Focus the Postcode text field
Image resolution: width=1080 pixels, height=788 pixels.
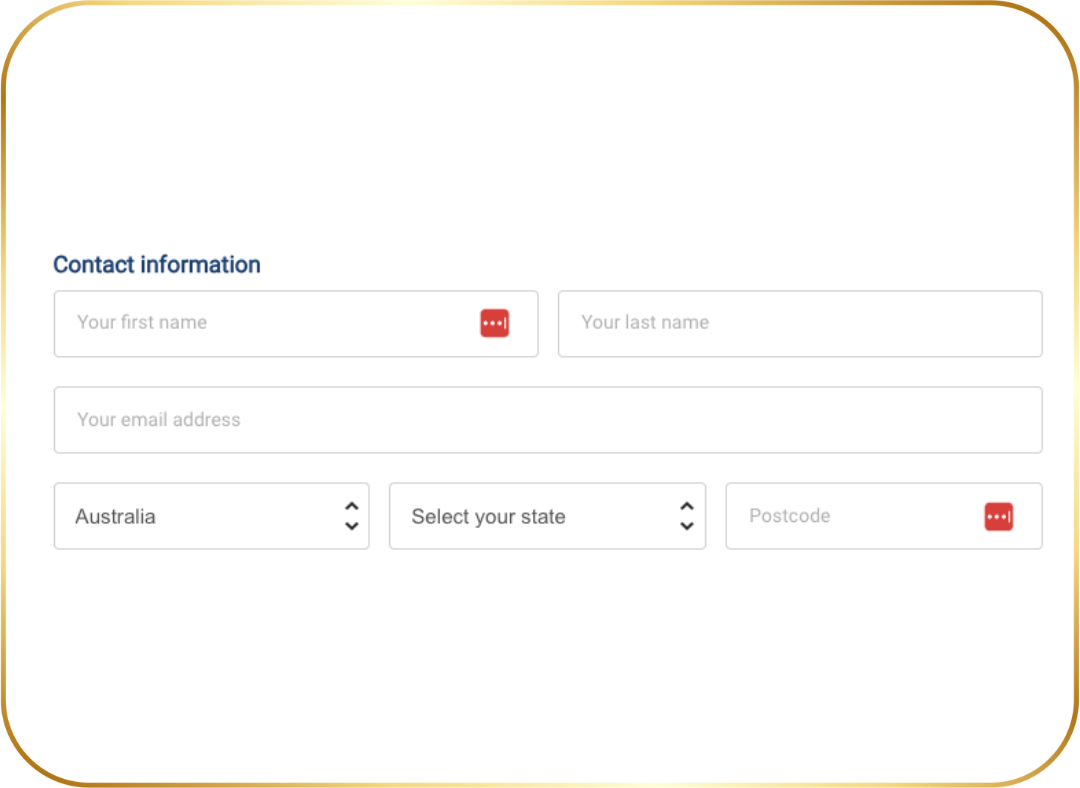[x=860, y=516]
